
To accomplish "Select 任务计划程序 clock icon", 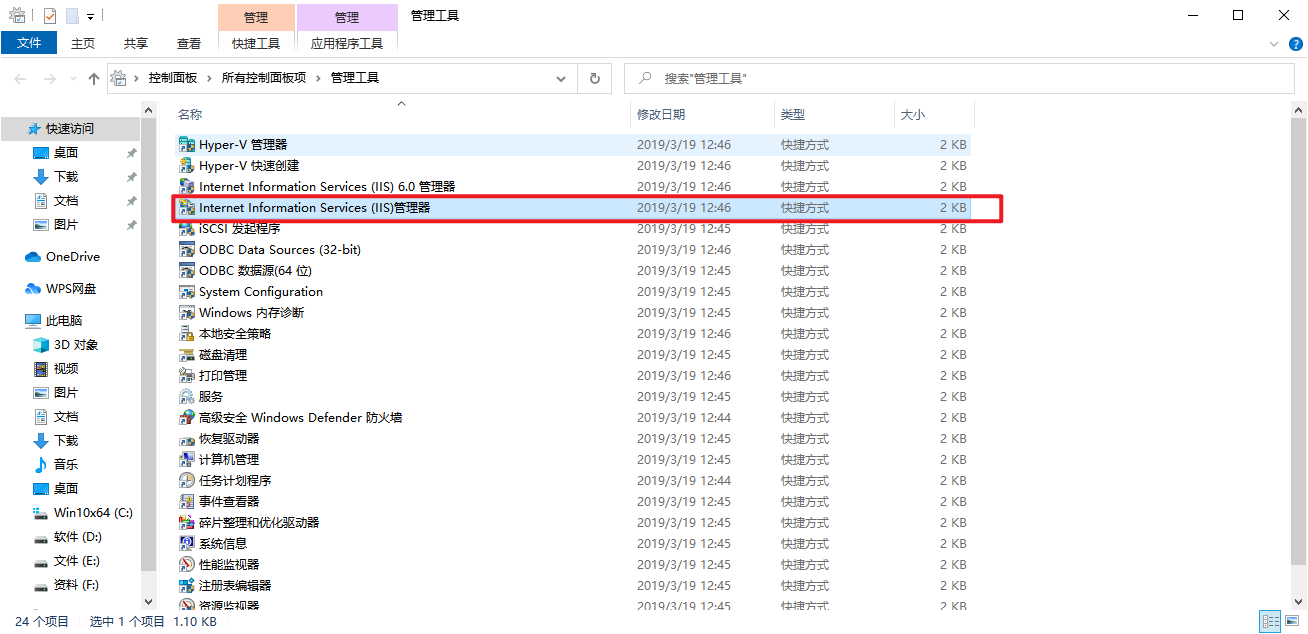I will pos(186,481).
